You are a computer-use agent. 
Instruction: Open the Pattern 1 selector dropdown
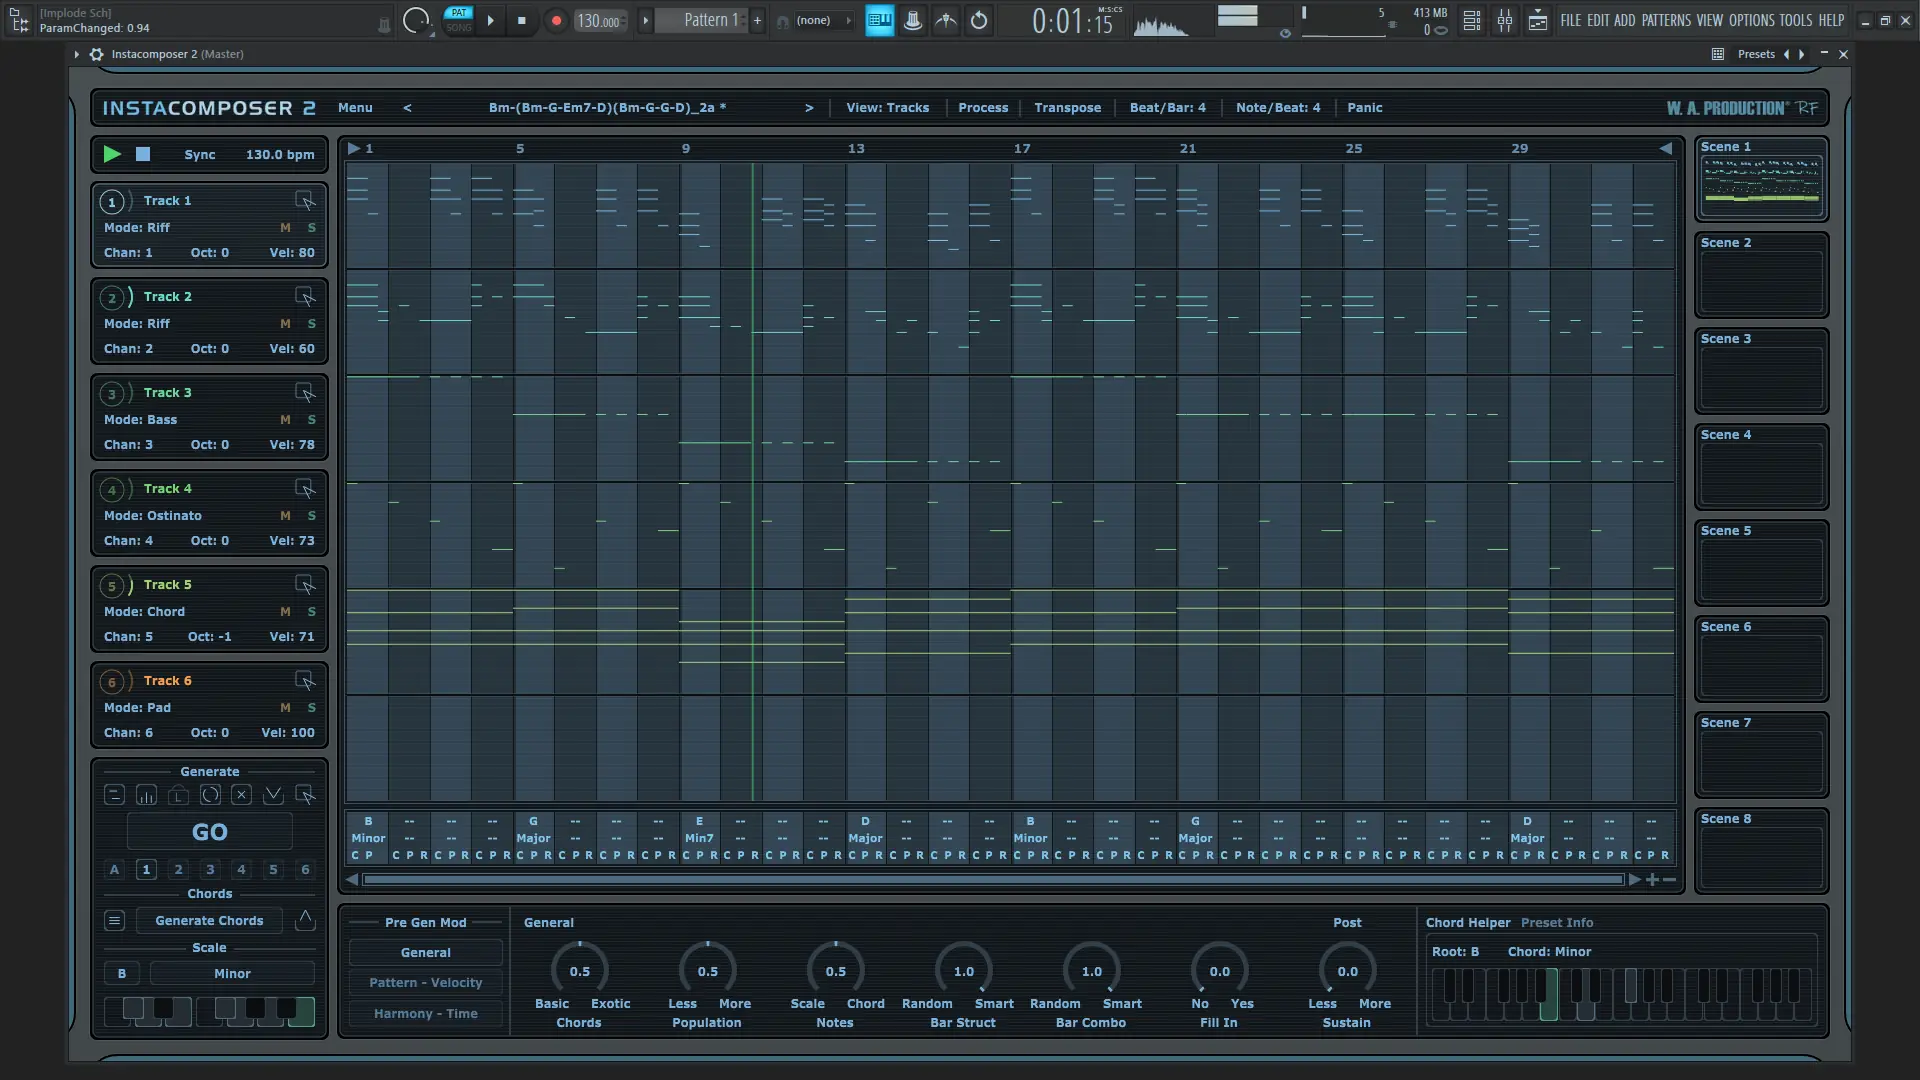pos(710,20)
